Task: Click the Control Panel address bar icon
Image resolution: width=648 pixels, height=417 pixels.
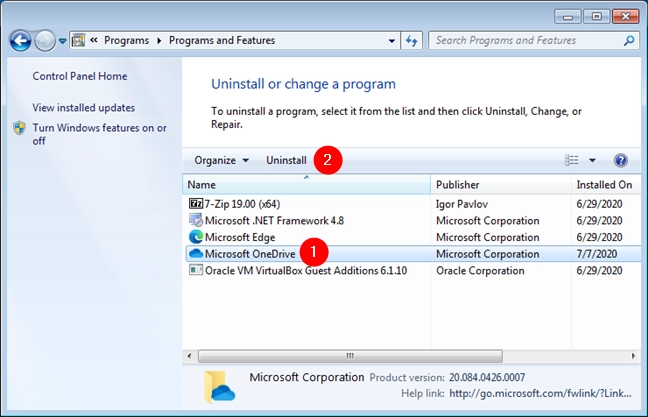Action: tap(78, 41)
